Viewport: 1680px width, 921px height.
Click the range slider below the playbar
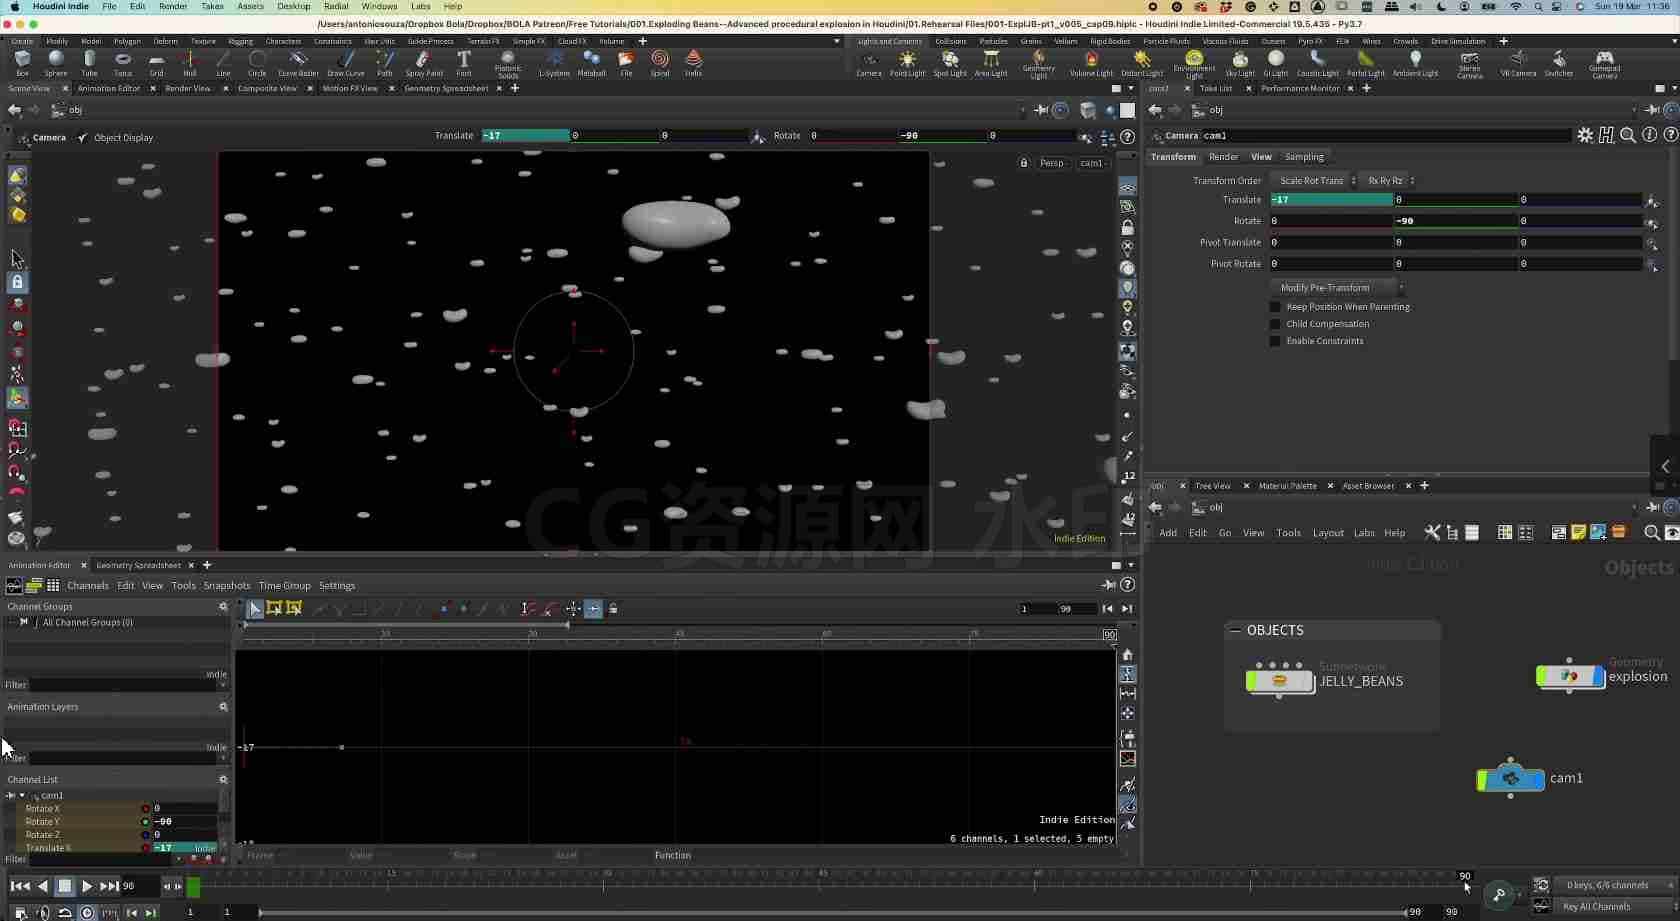point(832,912)
